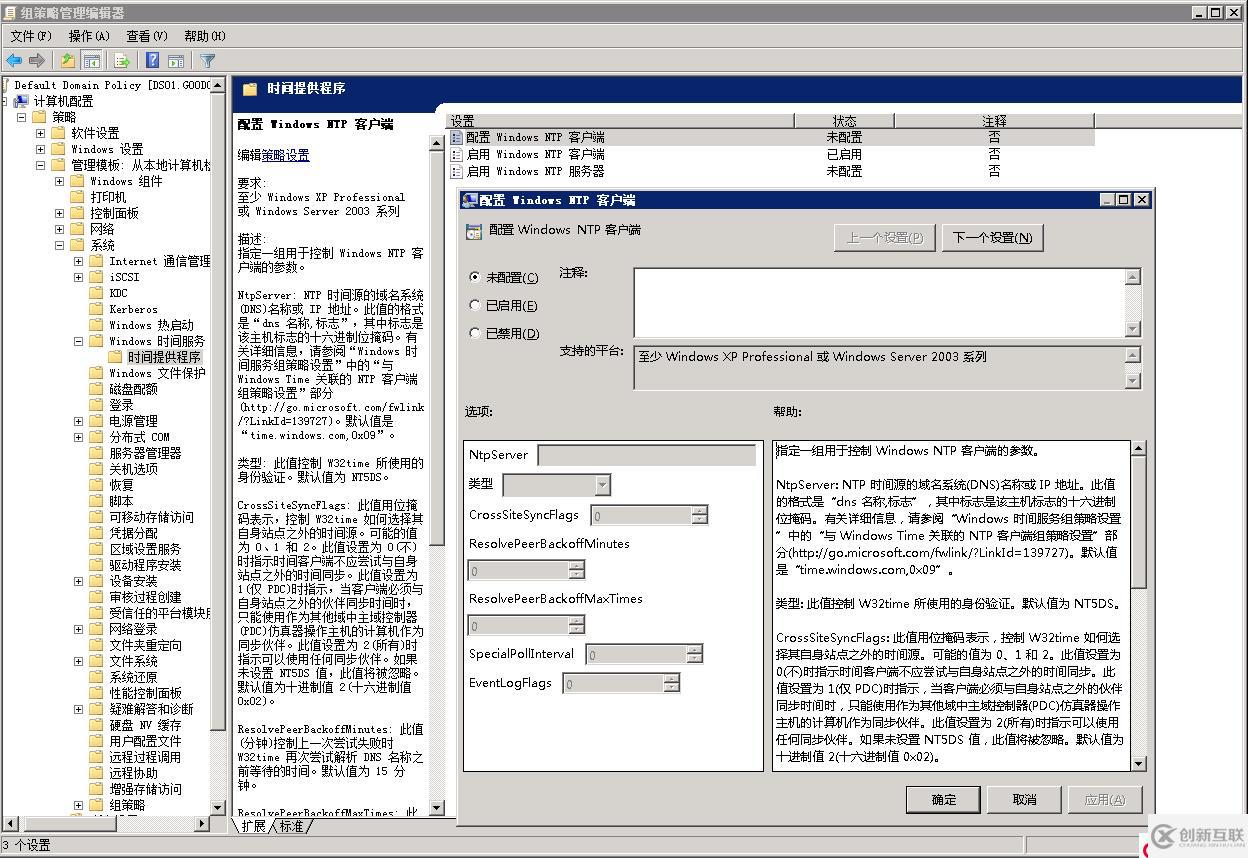
Task: Click the Filter funnel toolbar icon
Action: tap(208, 60)
